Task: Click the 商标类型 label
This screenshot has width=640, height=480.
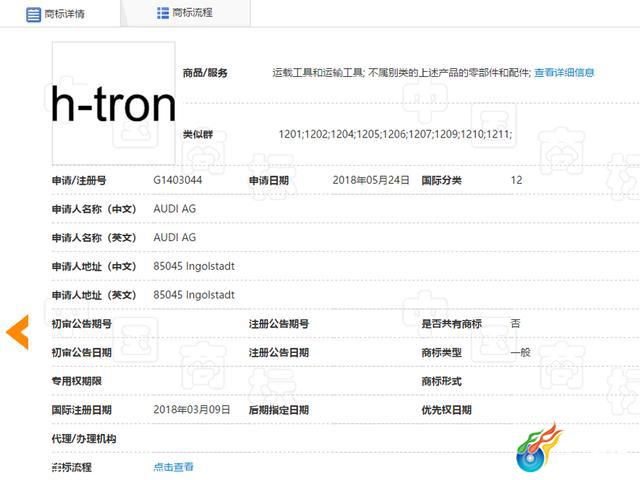Action: coord(441,352)
